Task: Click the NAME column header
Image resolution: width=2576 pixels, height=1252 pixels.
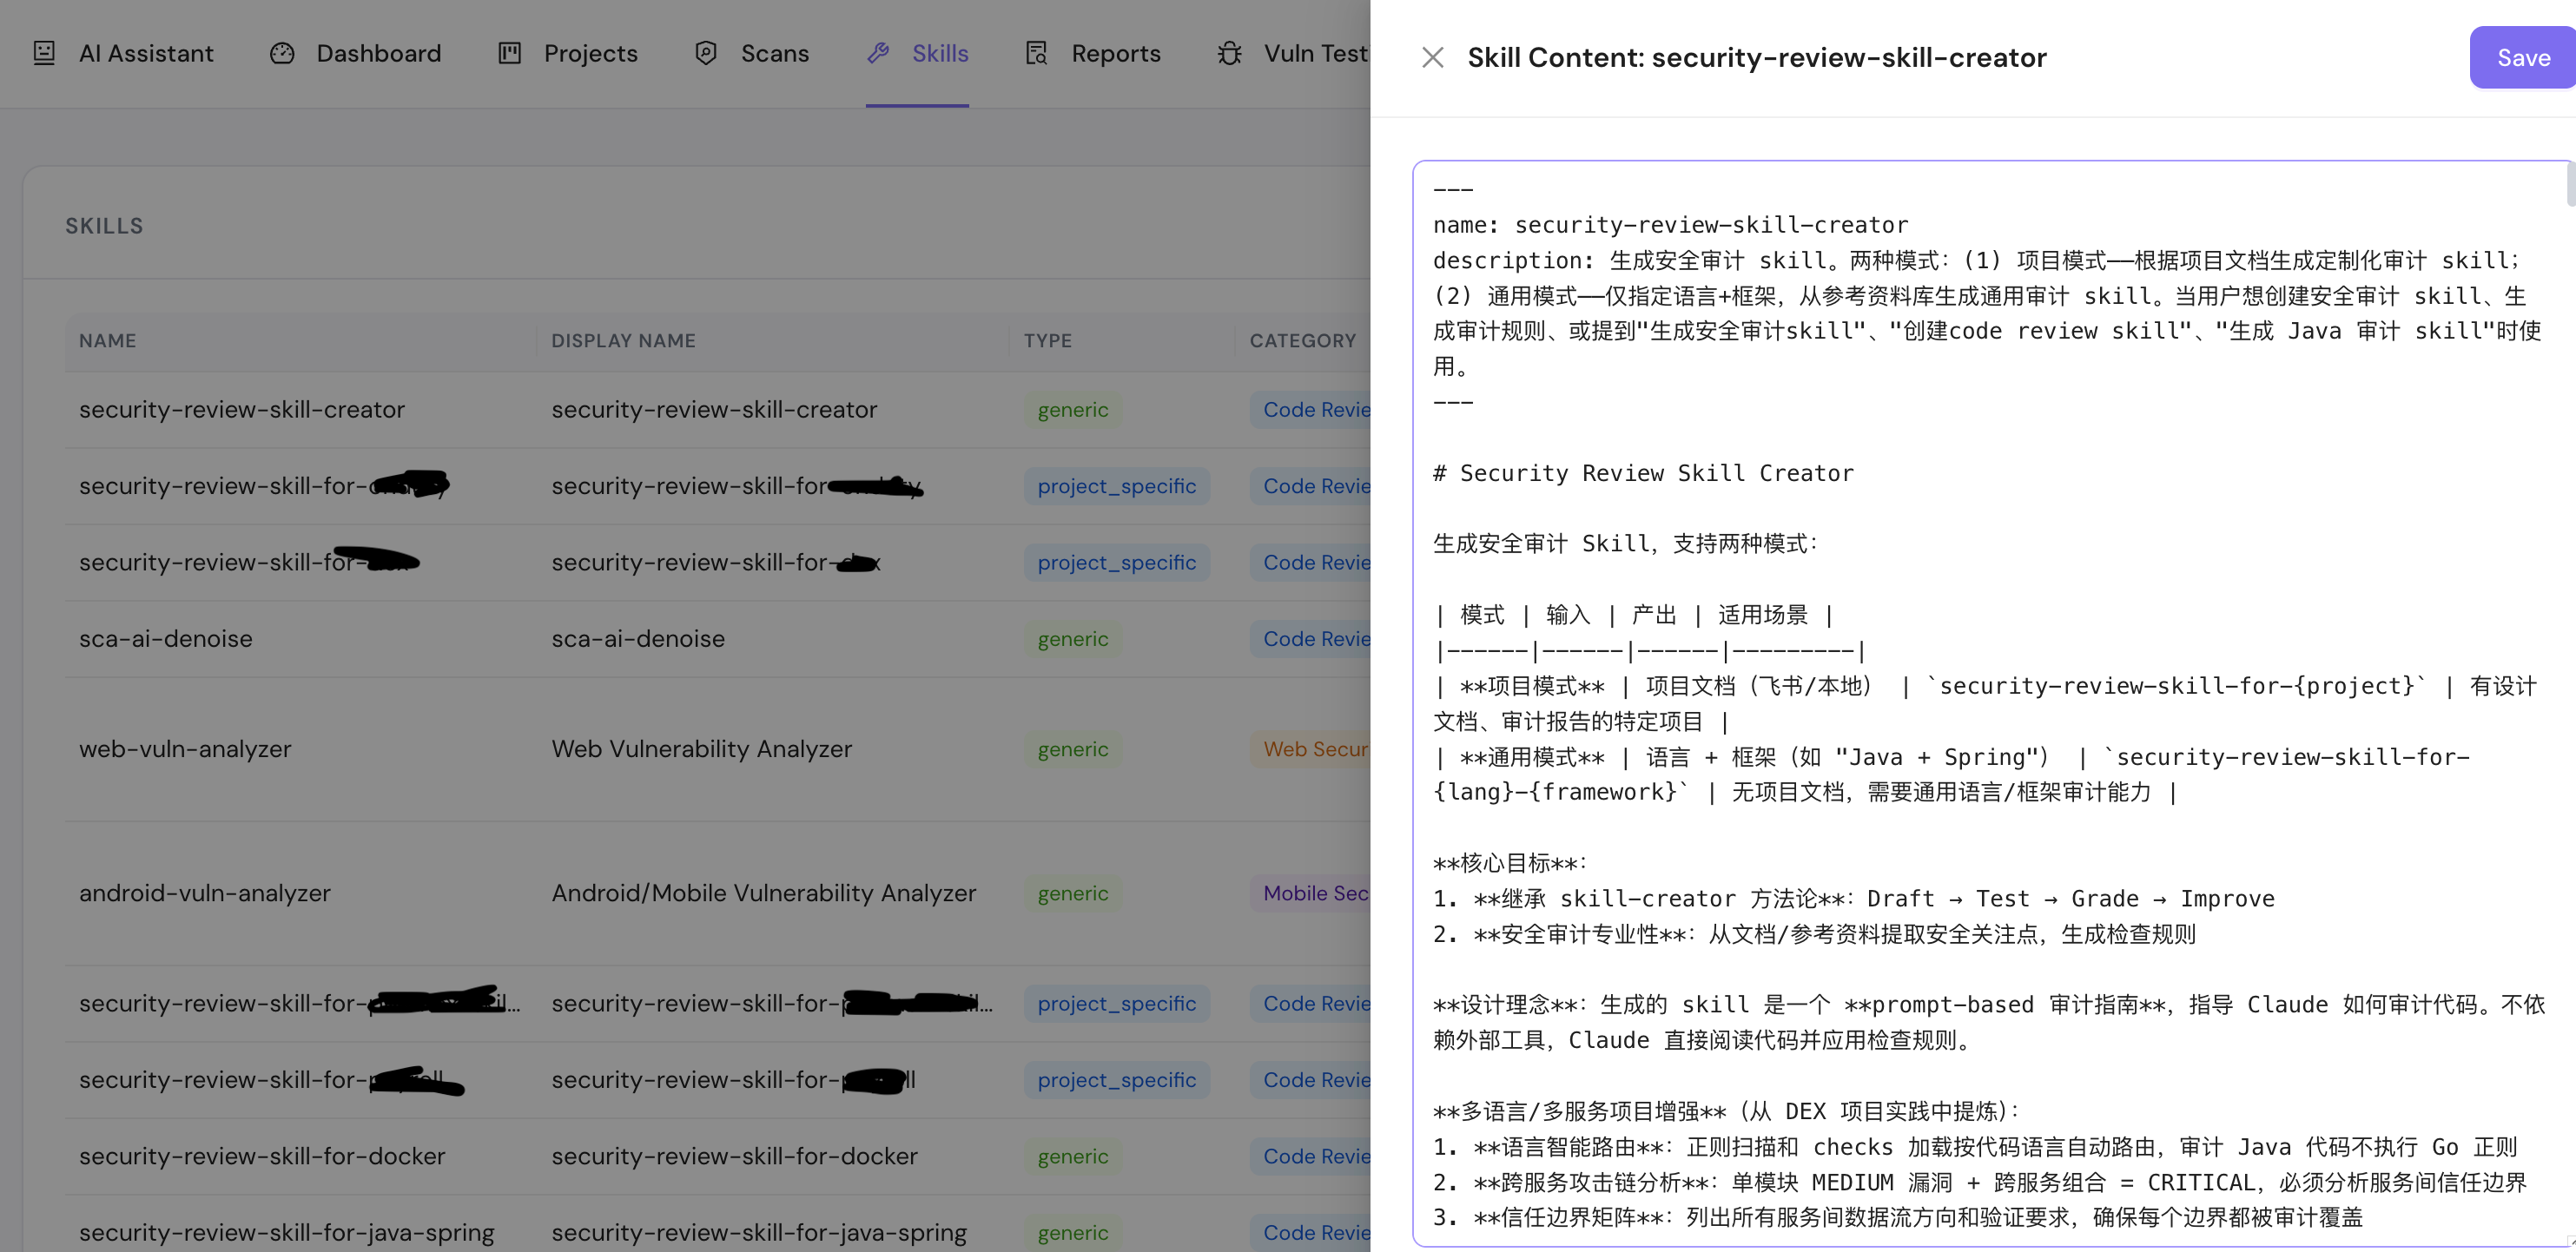Action: click(x=108, y=340)
